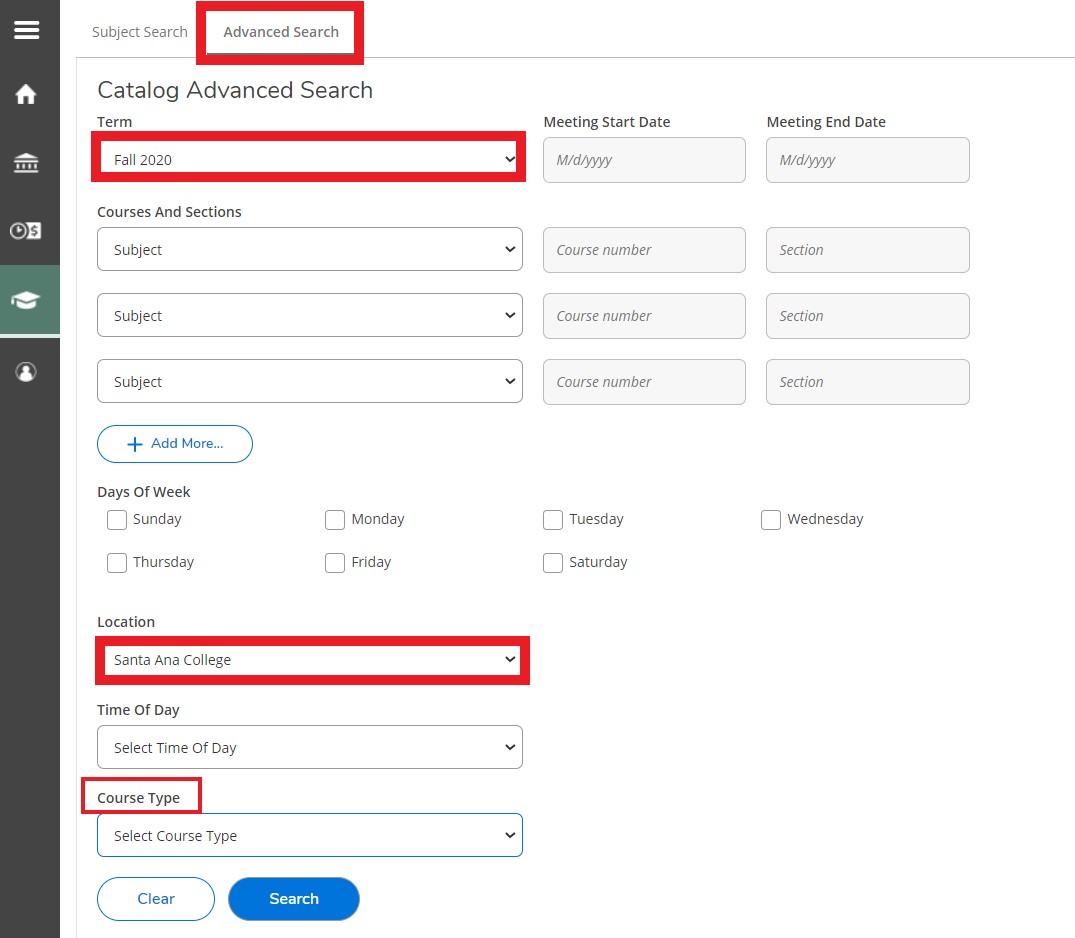Click the financial clock-dollar sidebar icon
1075x938 pixels.
[27, 231]
